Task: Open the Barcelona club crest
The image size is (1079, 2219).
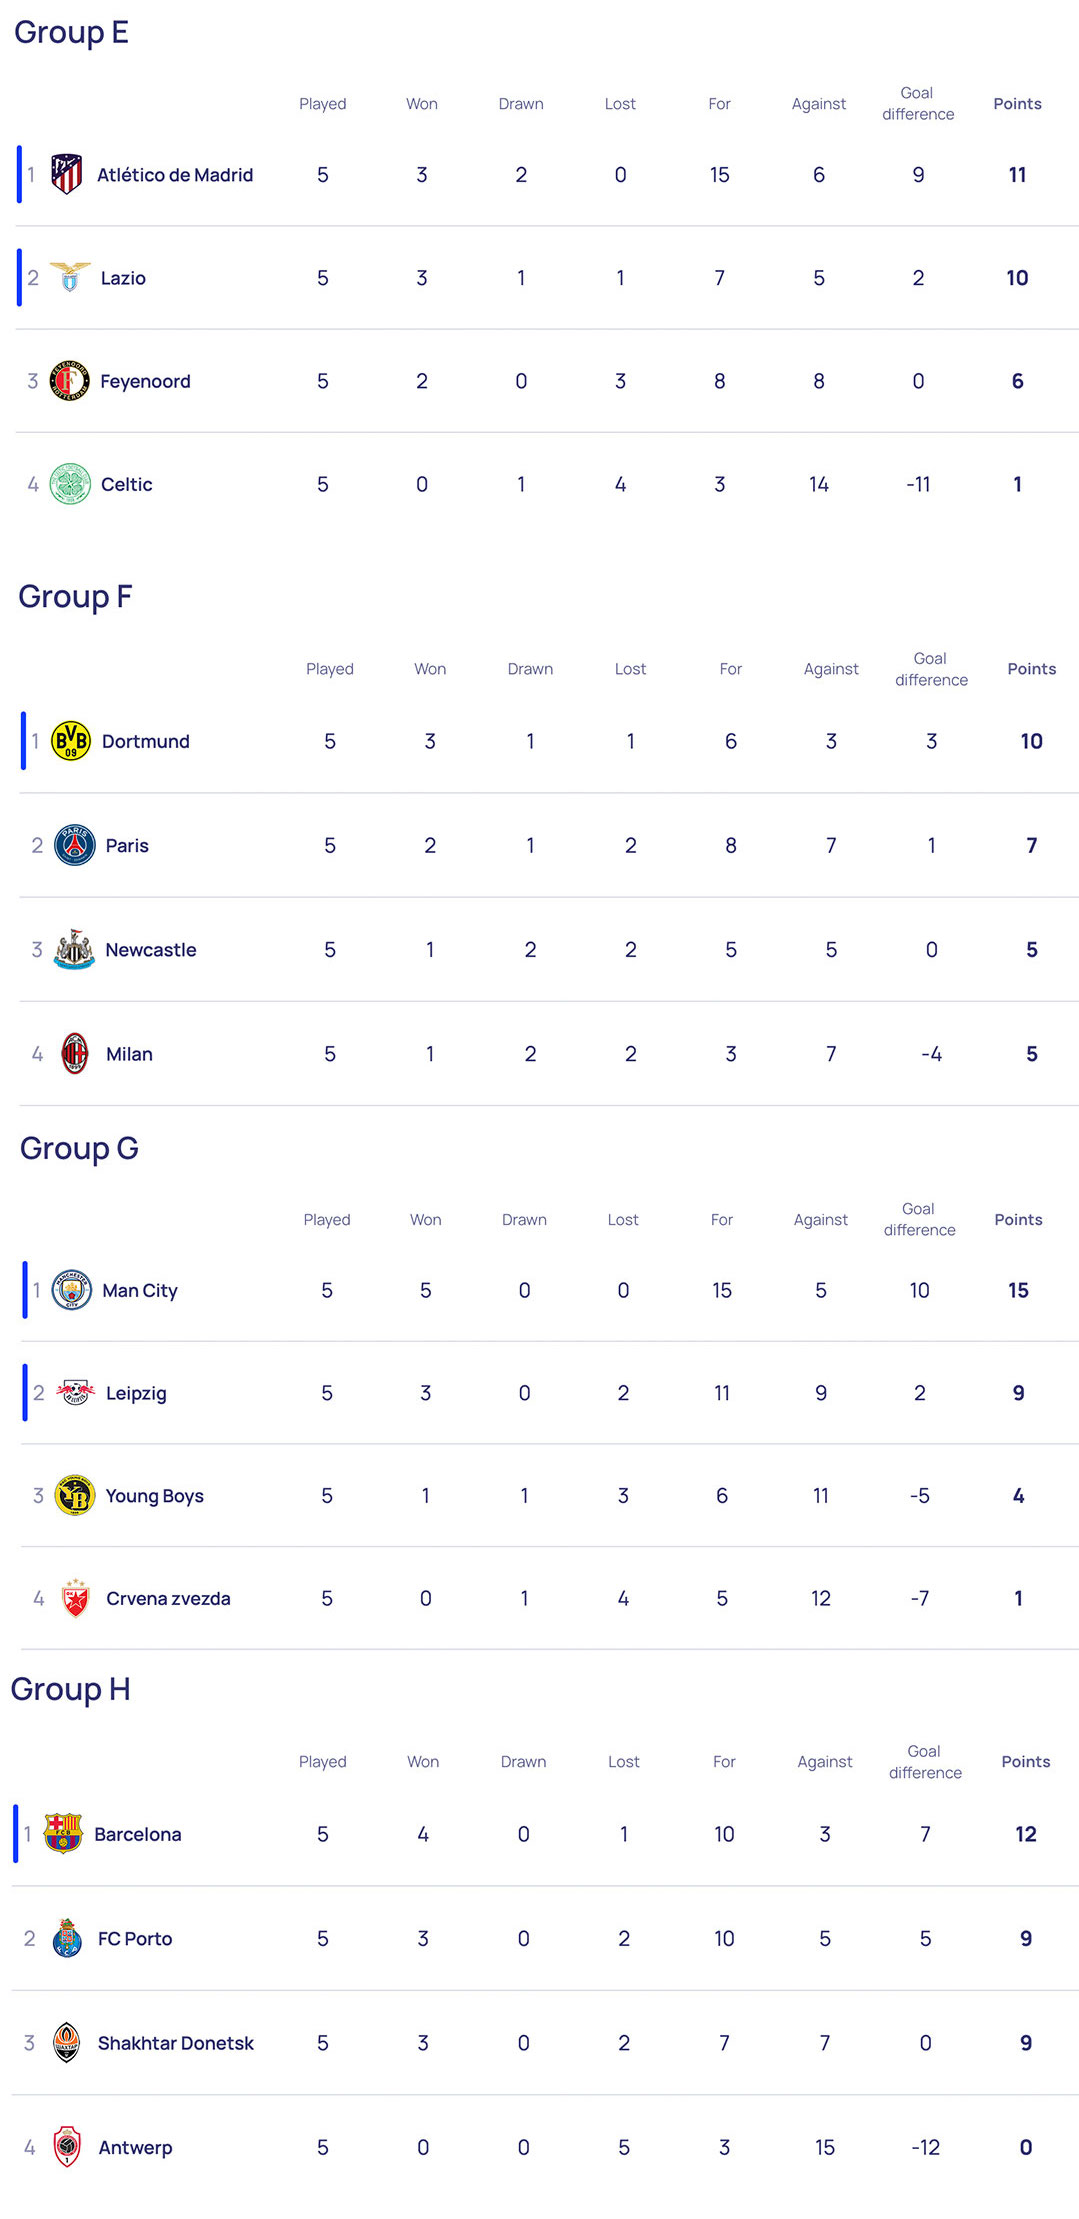Action: (63, 1833)
